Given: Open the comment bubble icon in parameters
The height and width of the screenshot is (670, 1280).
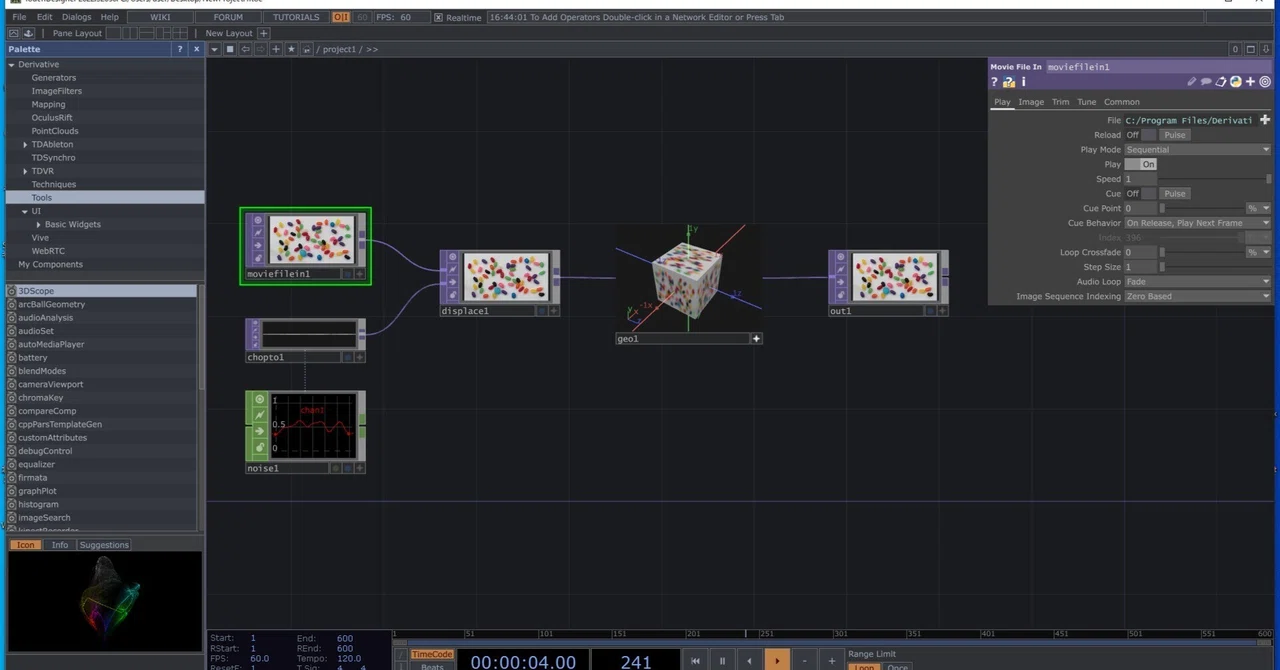Looking at the screenshot, I should pyautogui.click(x=1206, y=82).
